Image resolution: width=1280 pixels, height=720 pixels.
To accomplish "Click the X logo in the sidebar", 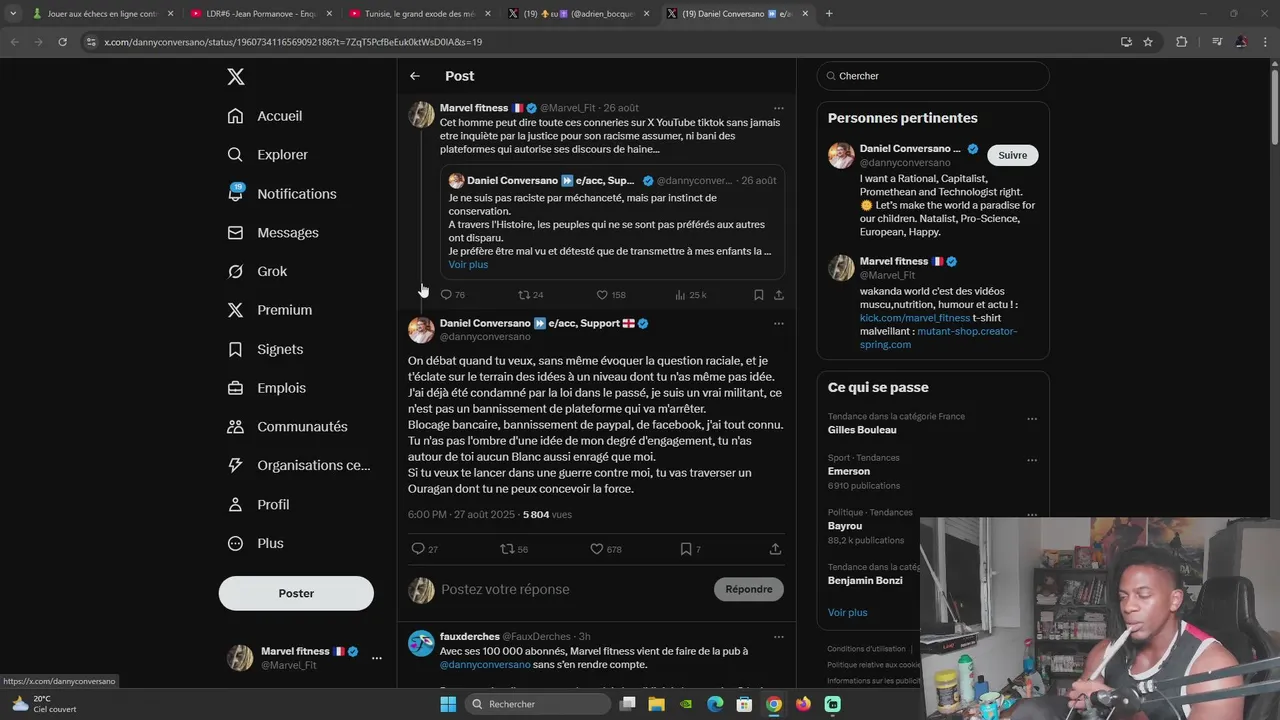I will 235,77.
